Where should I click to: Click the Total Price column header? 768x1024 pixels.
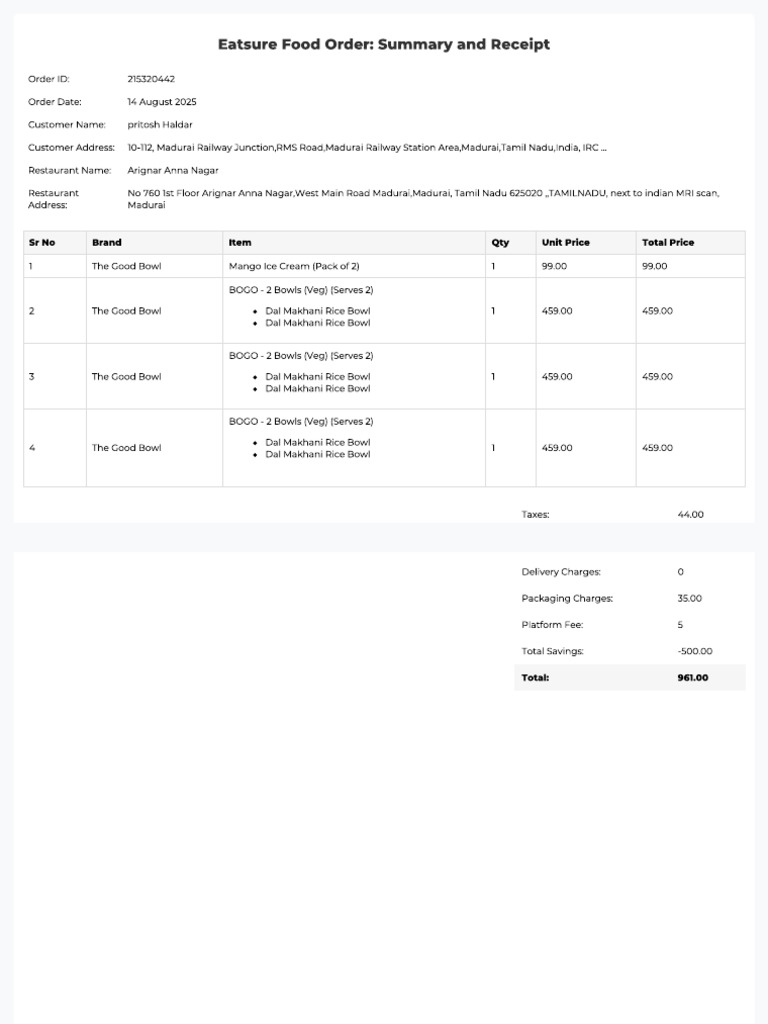(668, 242)
